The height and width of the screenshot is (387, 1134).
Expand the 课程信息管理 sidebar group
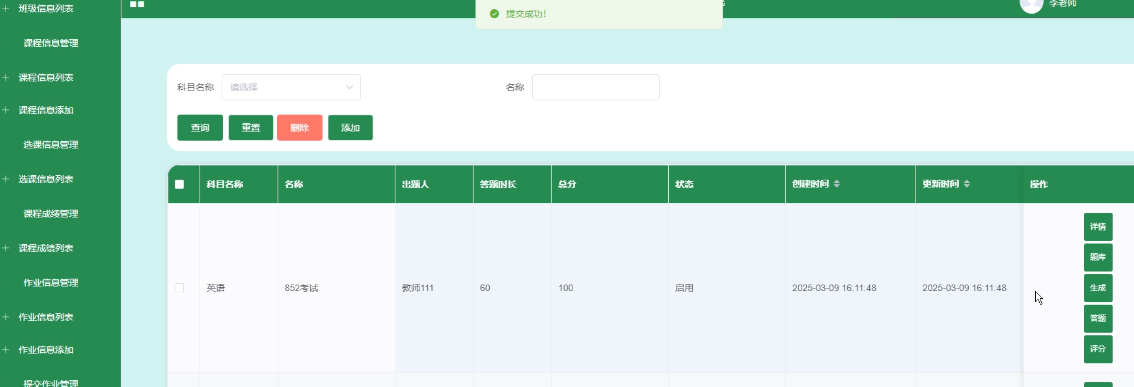click(51, 43)
